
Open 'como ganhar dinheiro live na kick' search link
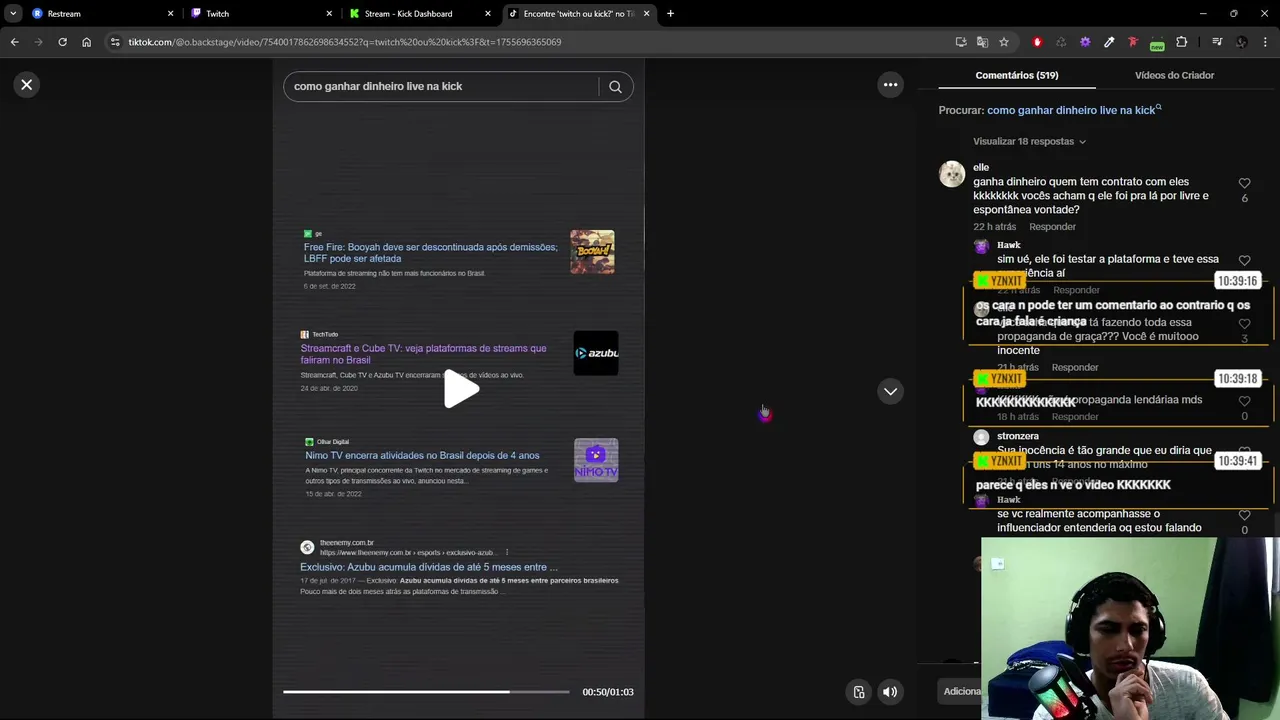click(x=1074, y=110)
